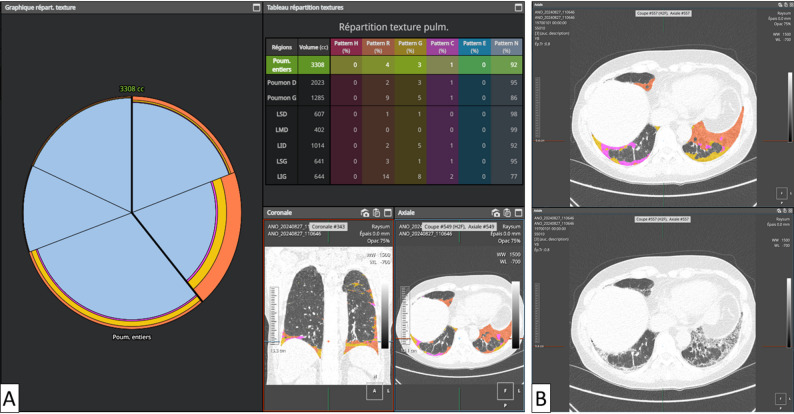Maximize the Tableau répartition textures panel
Screen dimensions: 794x414
click(518, 8)
